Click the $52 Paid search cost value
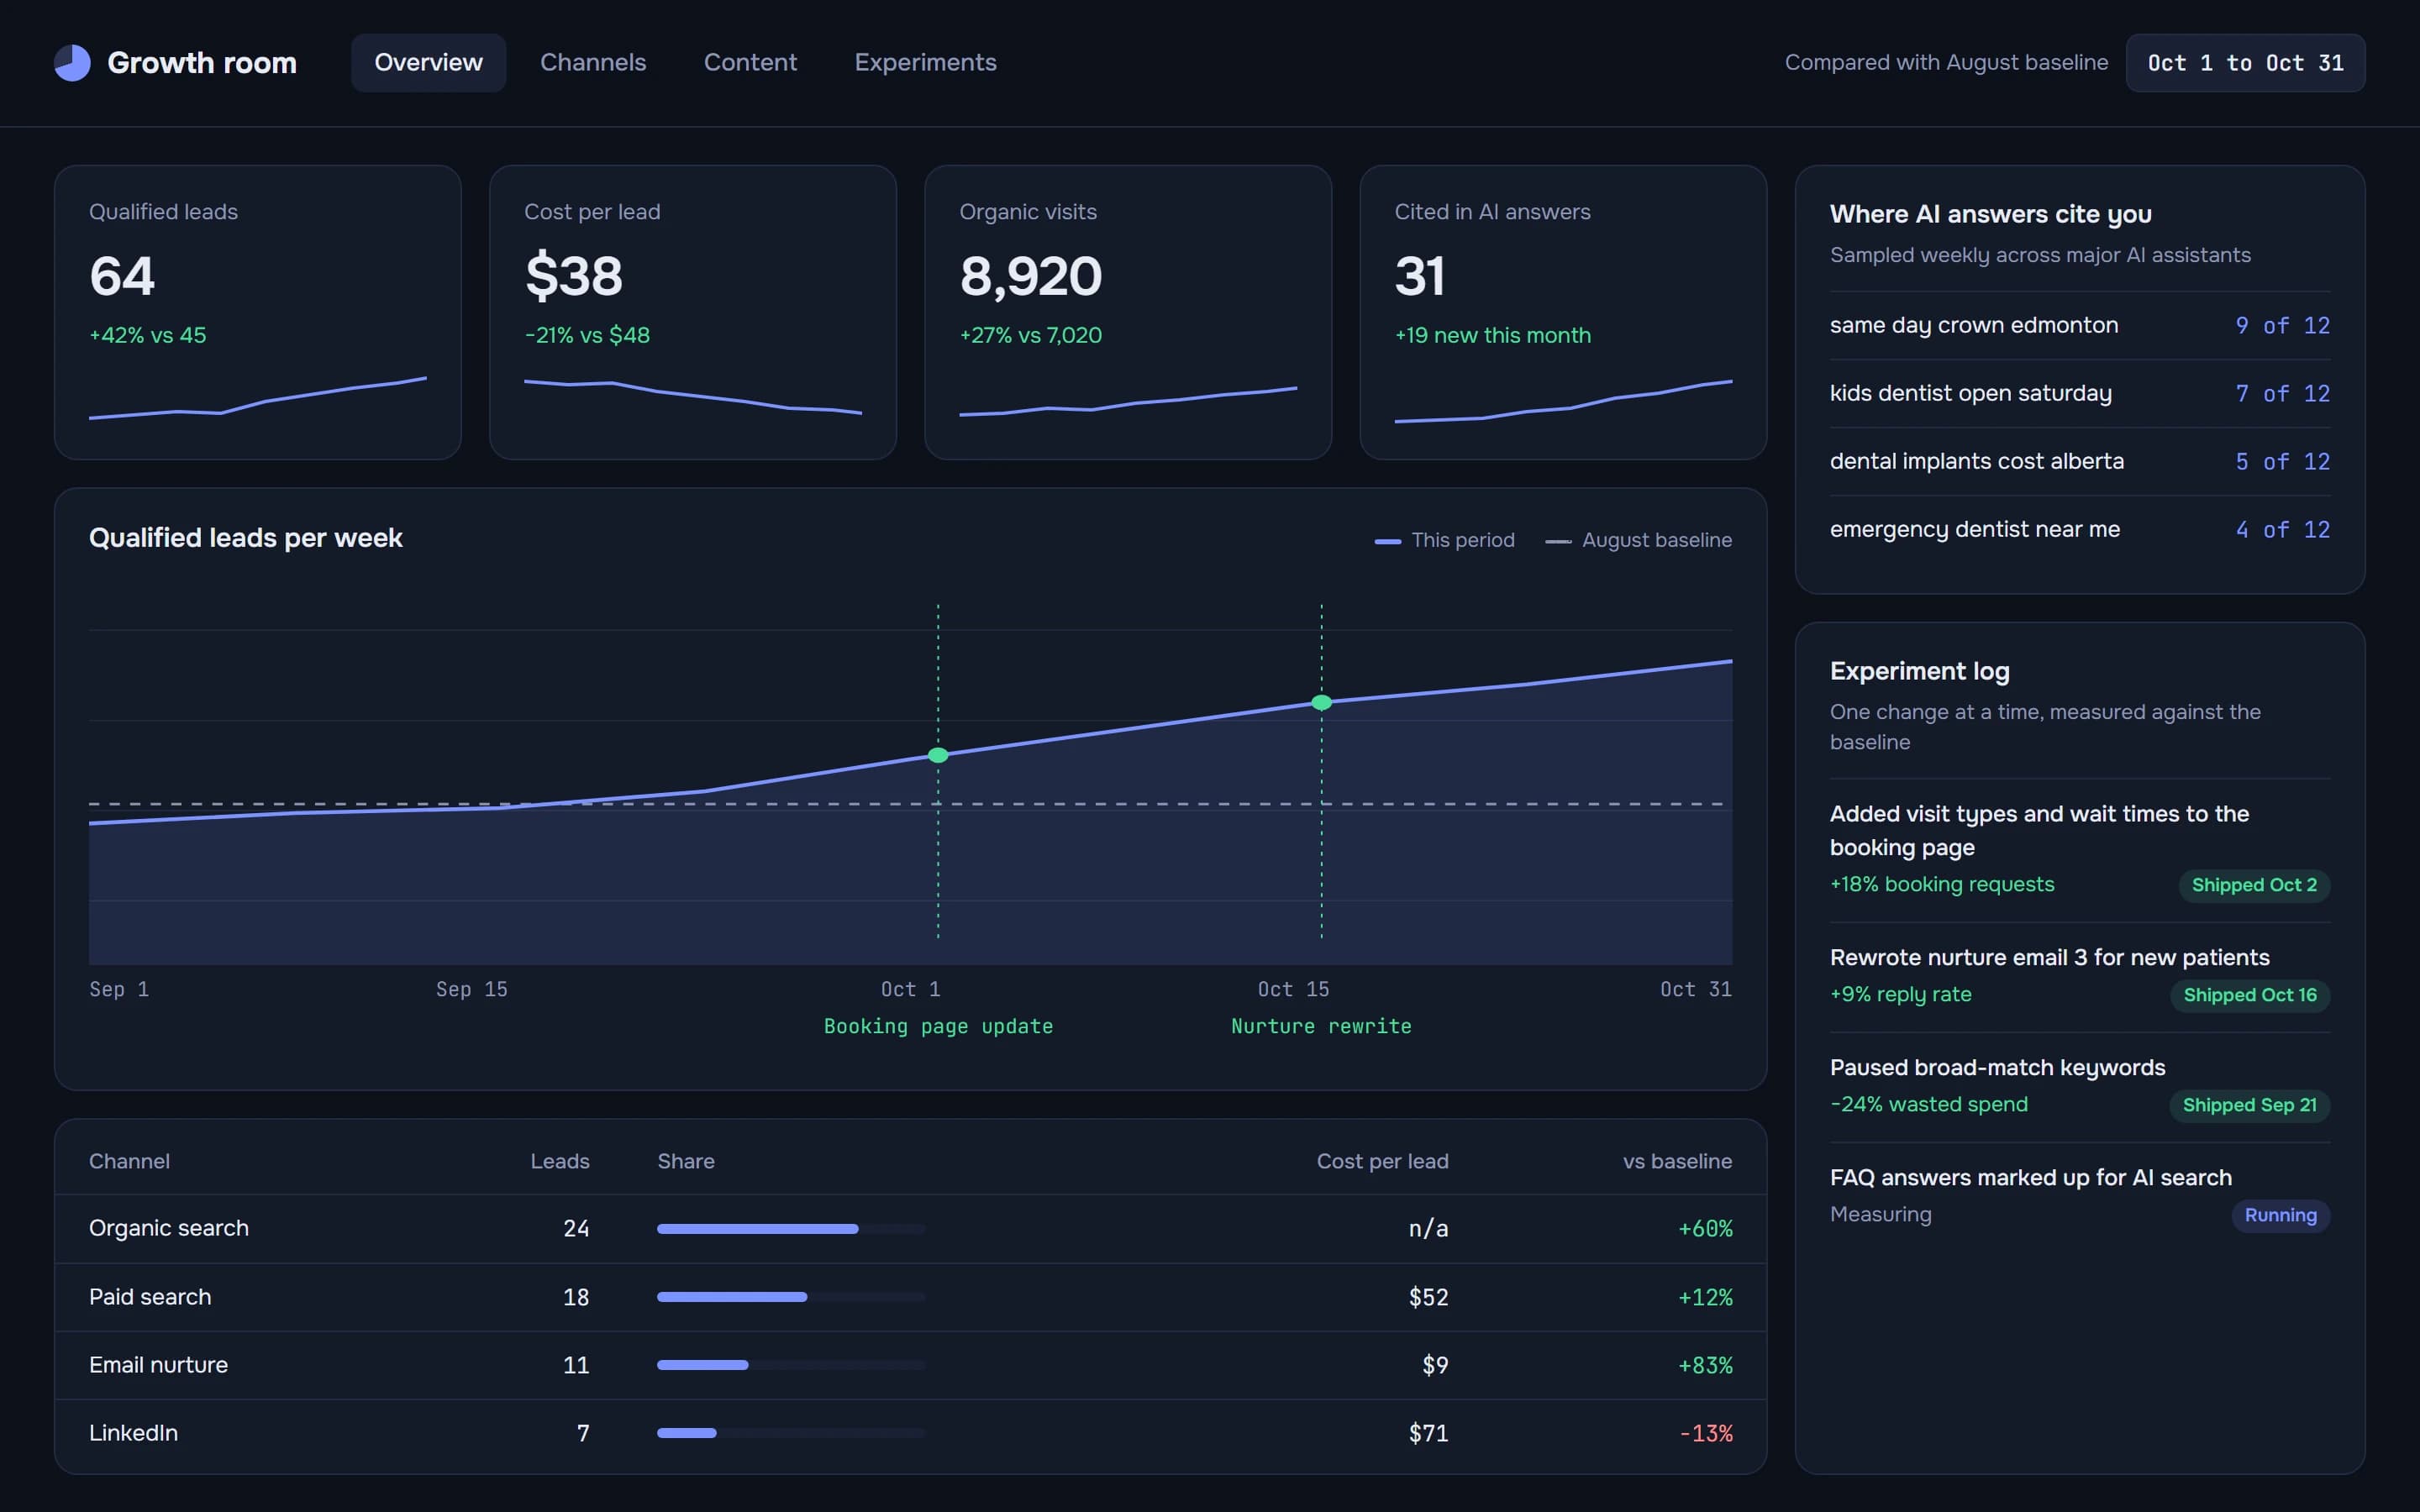 [1428, 1297]
